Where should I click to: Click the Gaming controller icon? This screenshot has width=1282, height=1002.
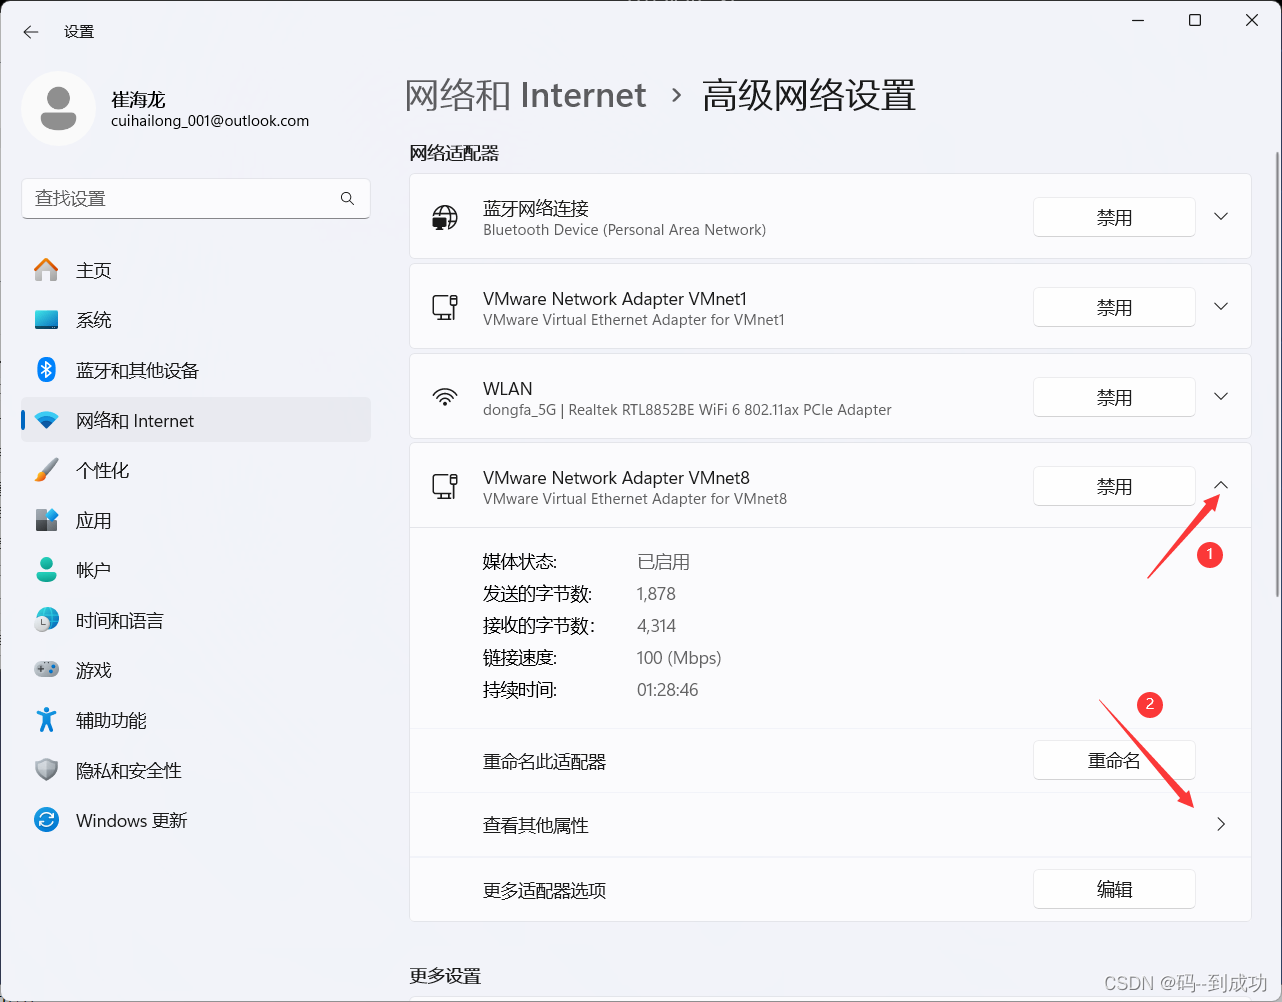pos(46,670)
